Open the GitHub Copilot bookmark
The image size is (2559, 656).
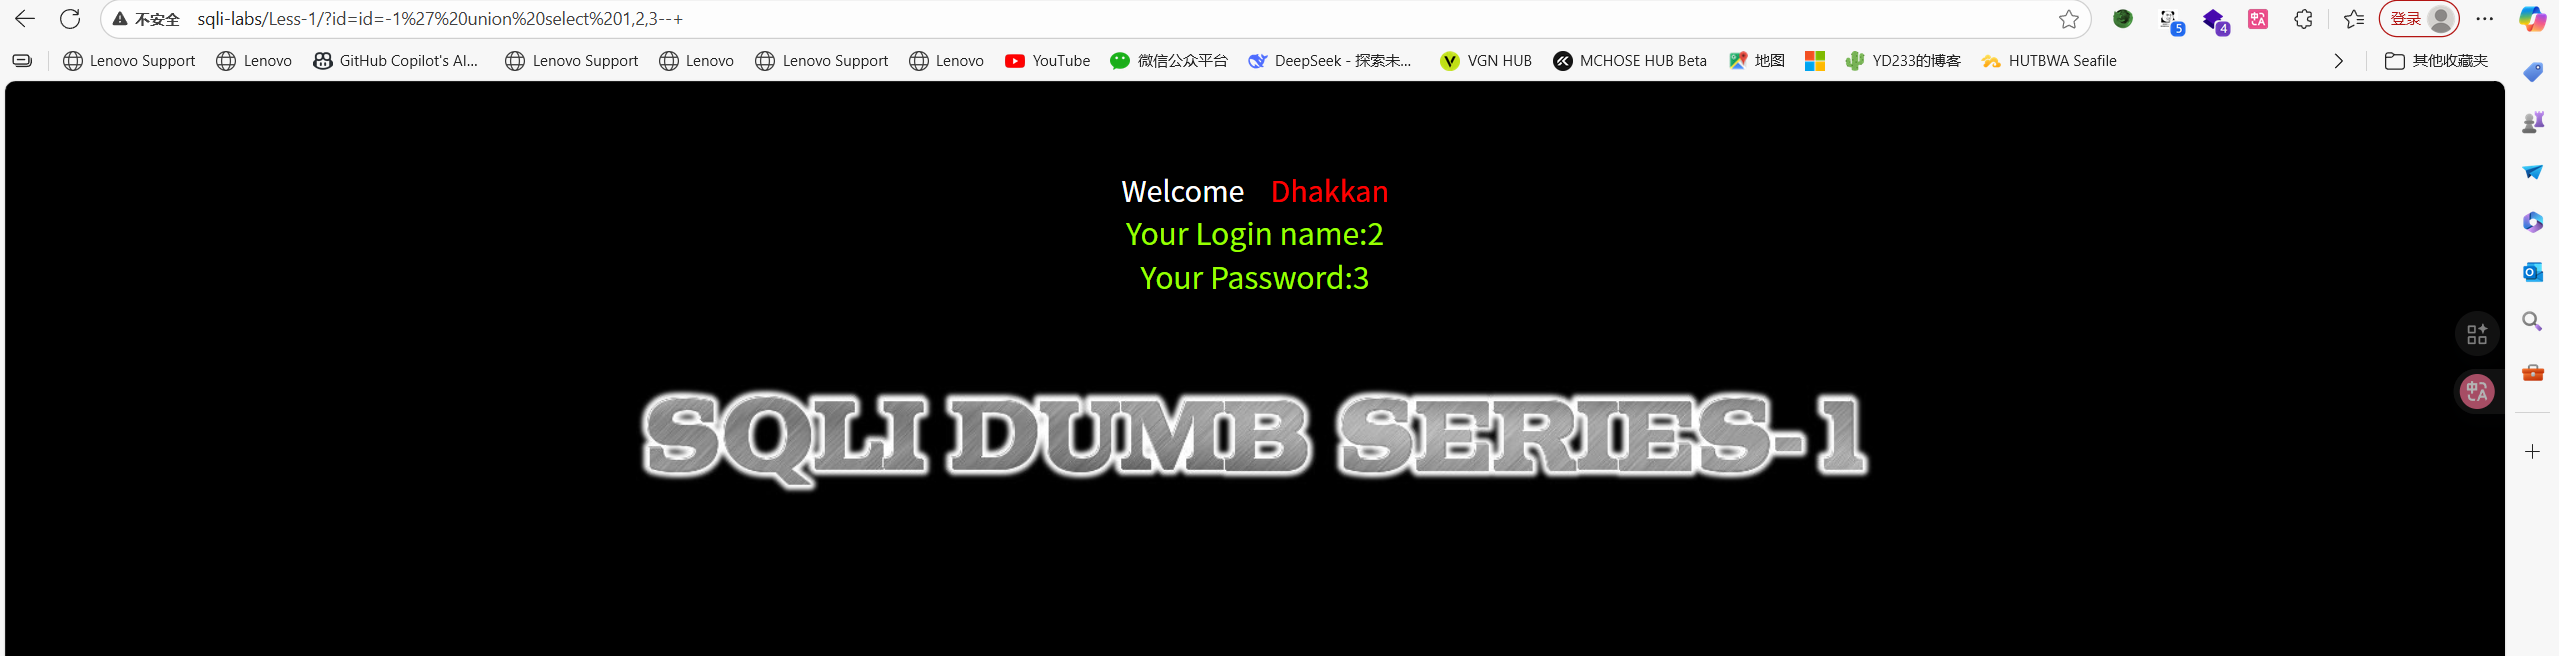pos(396,61)
